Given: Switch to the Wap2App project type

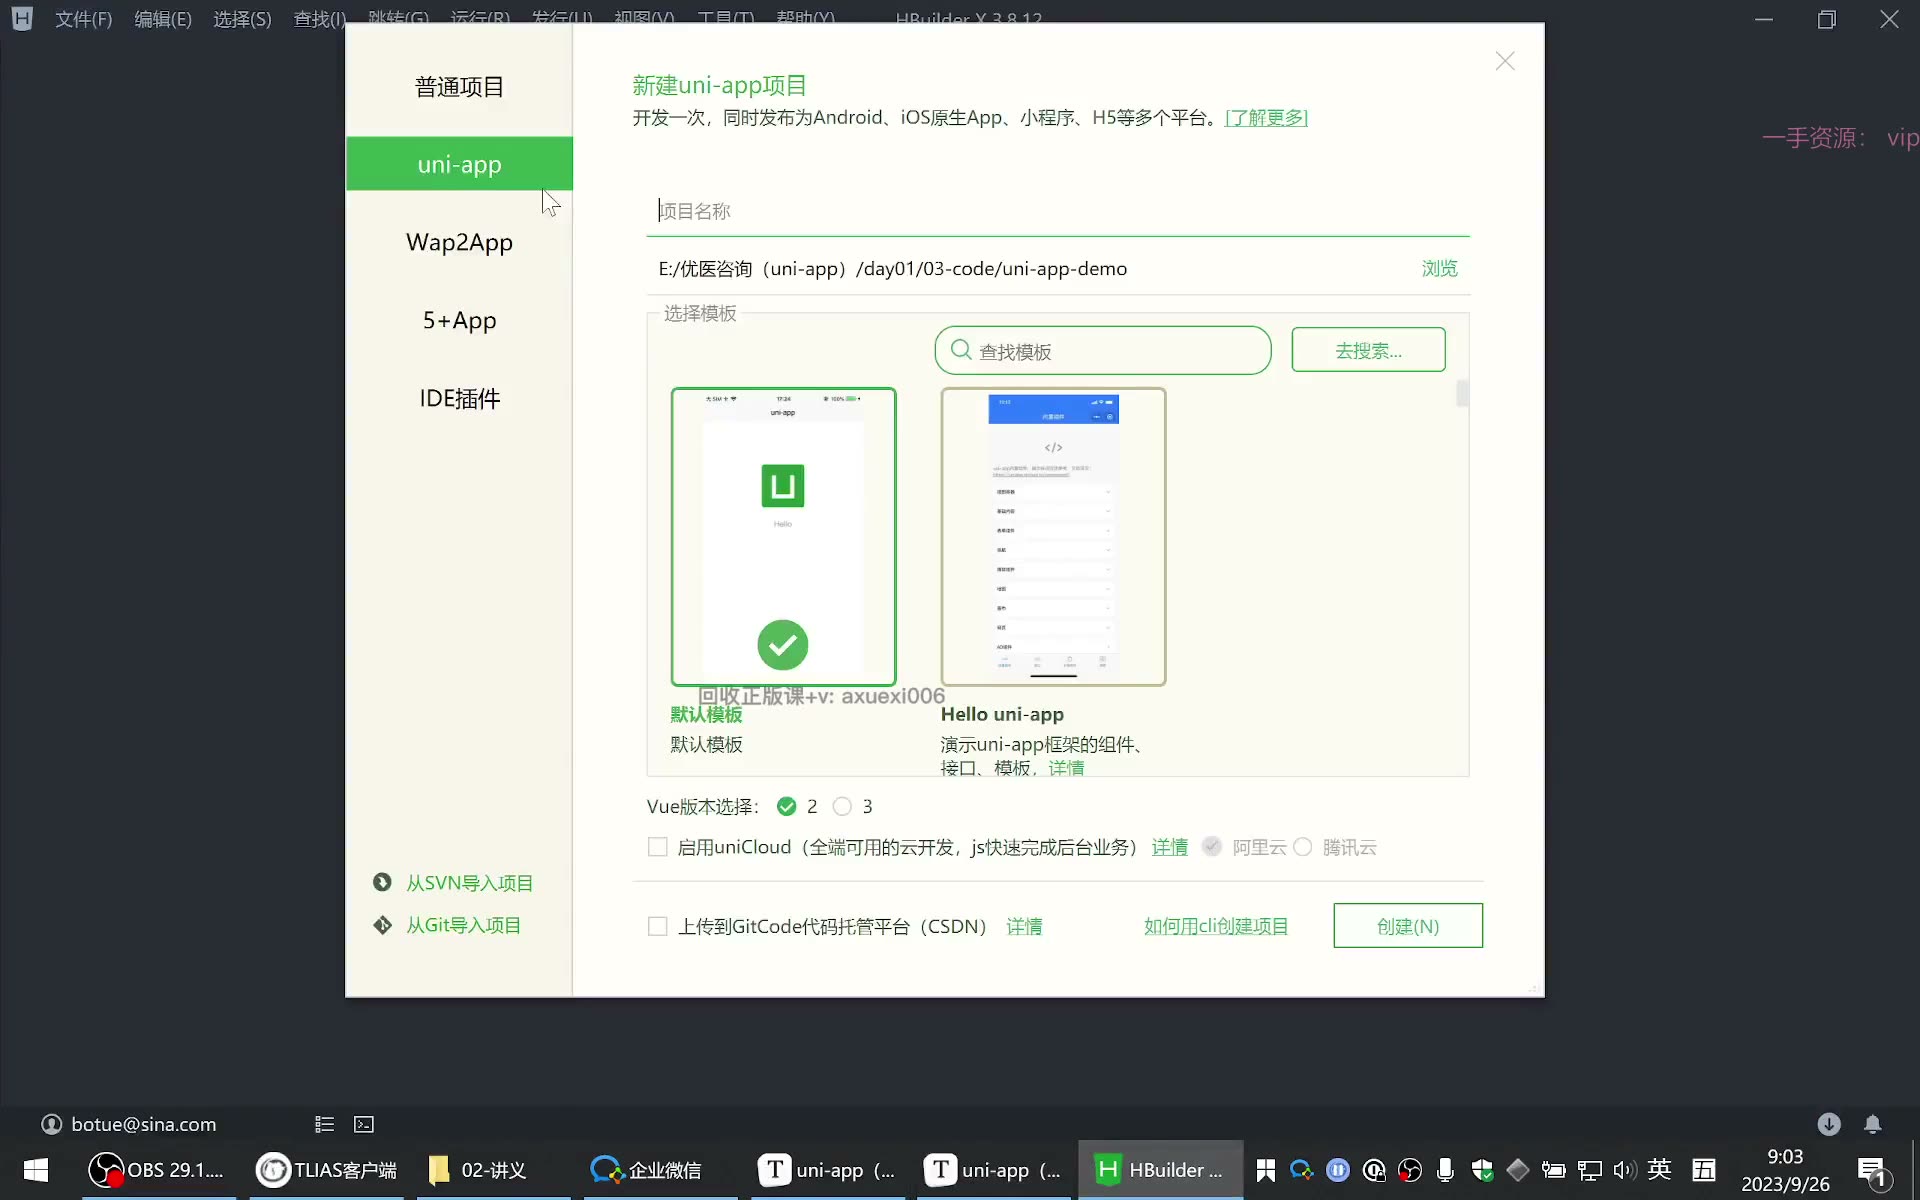Looking at the screenshot, I should 459,242.
